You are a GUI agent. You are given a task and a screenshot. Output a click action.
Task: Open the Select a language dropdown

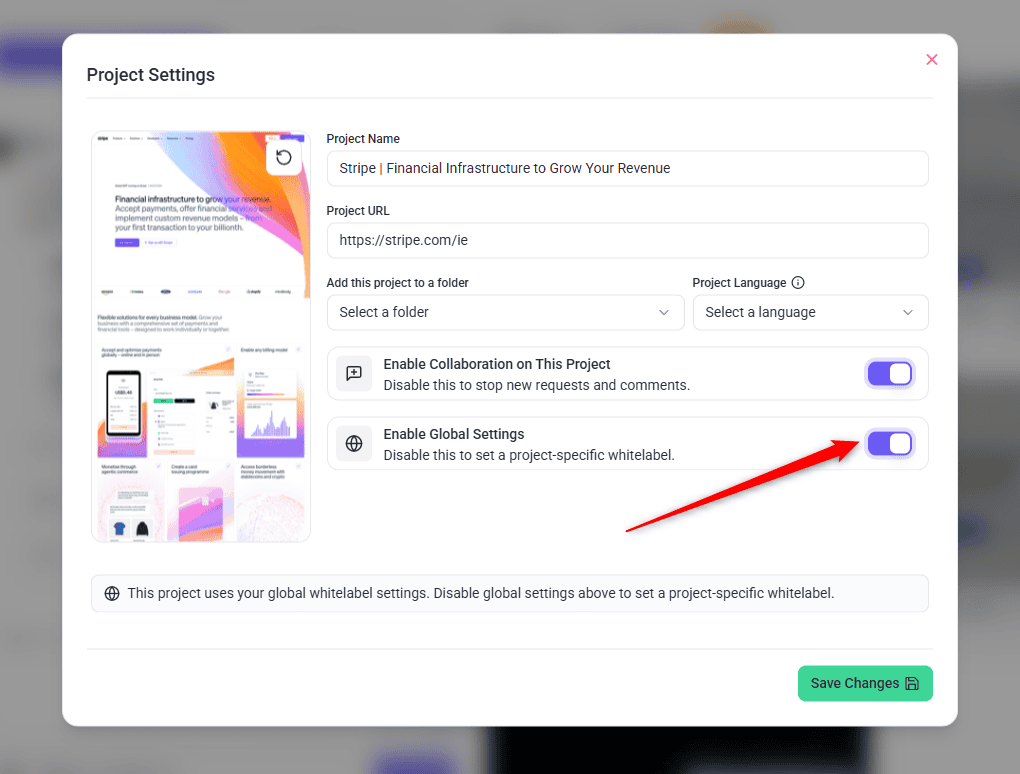coord(811,312)
